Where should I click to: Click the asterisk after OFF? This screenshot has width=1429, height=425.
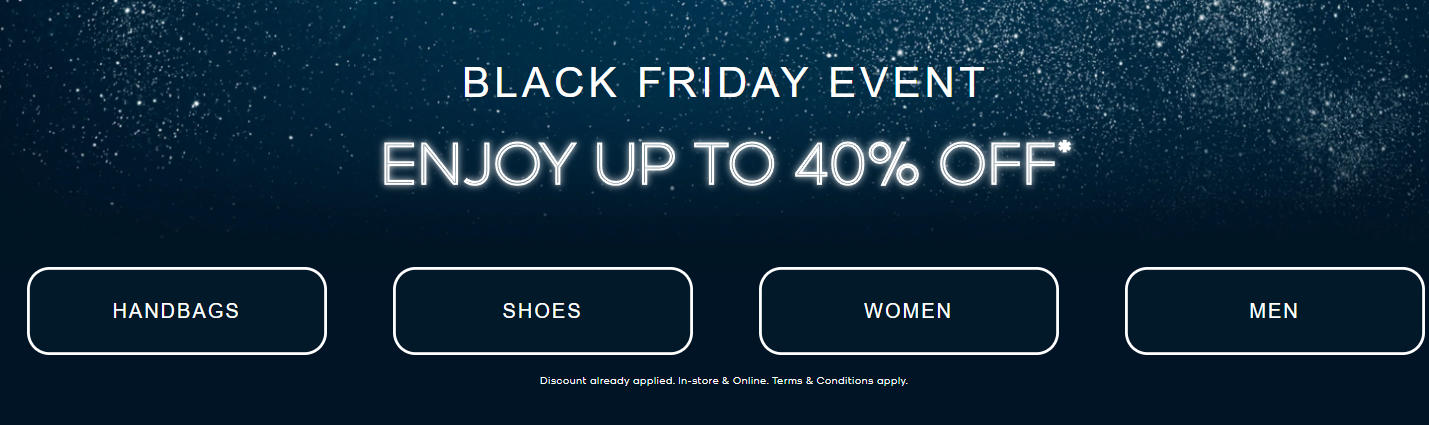click(x=1064, y=148)
